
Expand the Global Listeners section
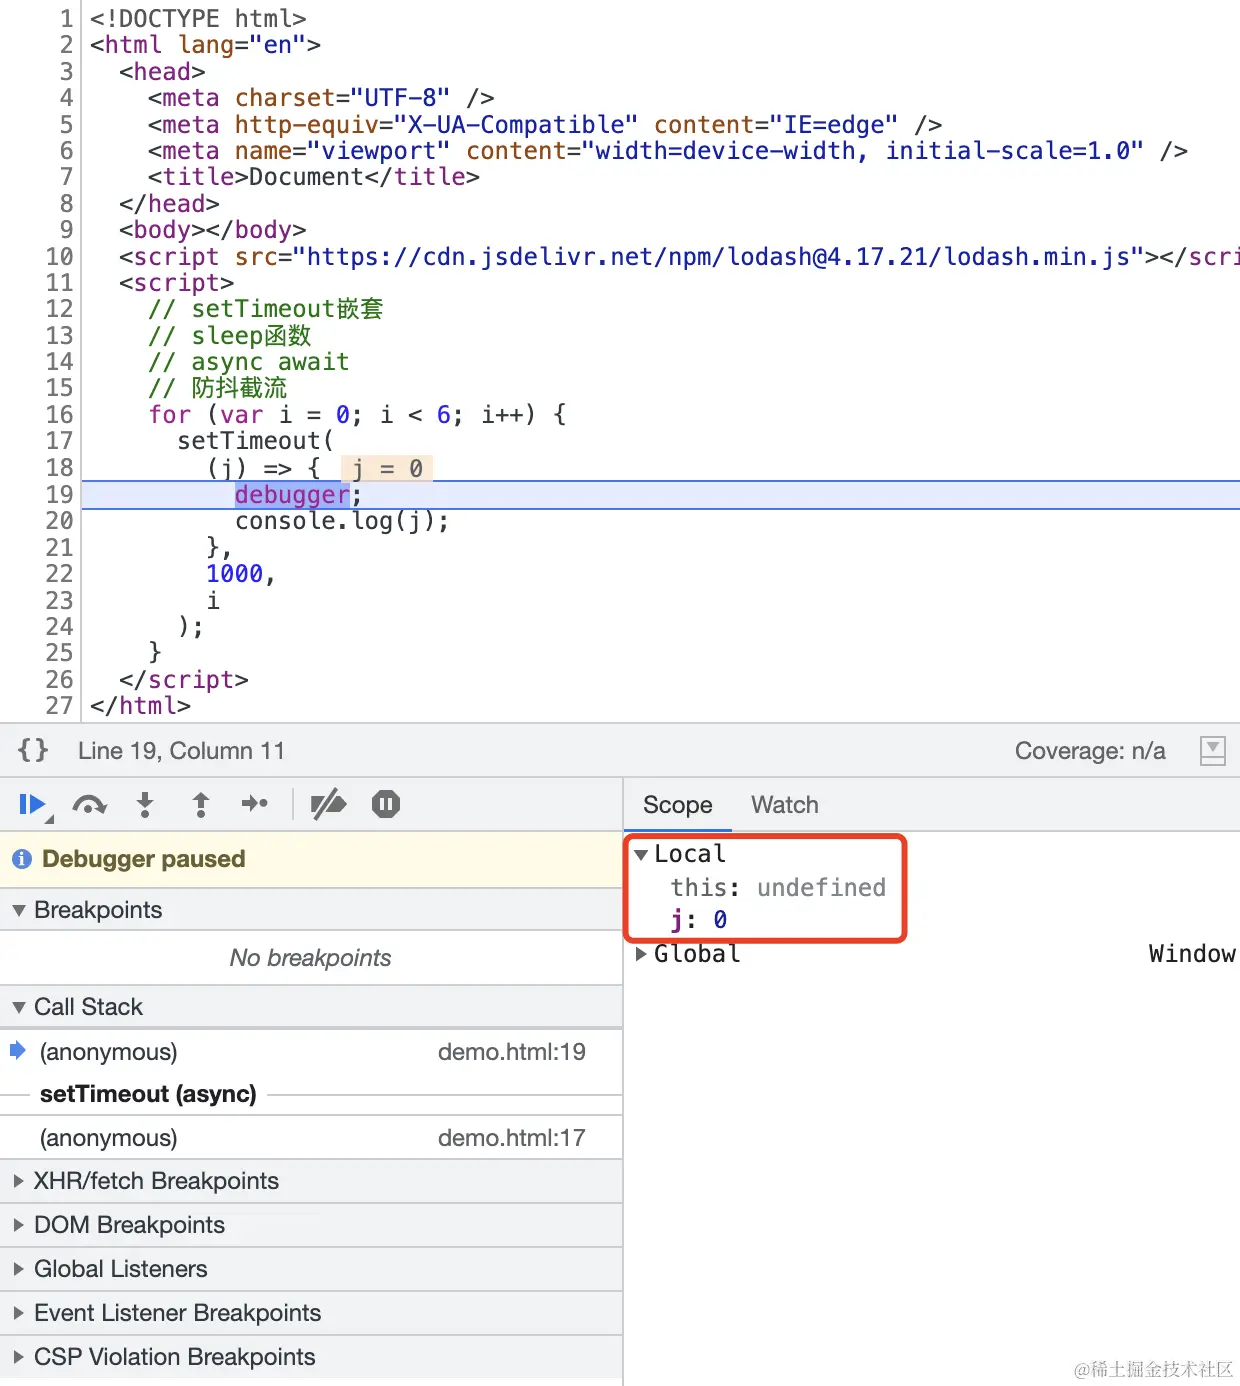311,1269
